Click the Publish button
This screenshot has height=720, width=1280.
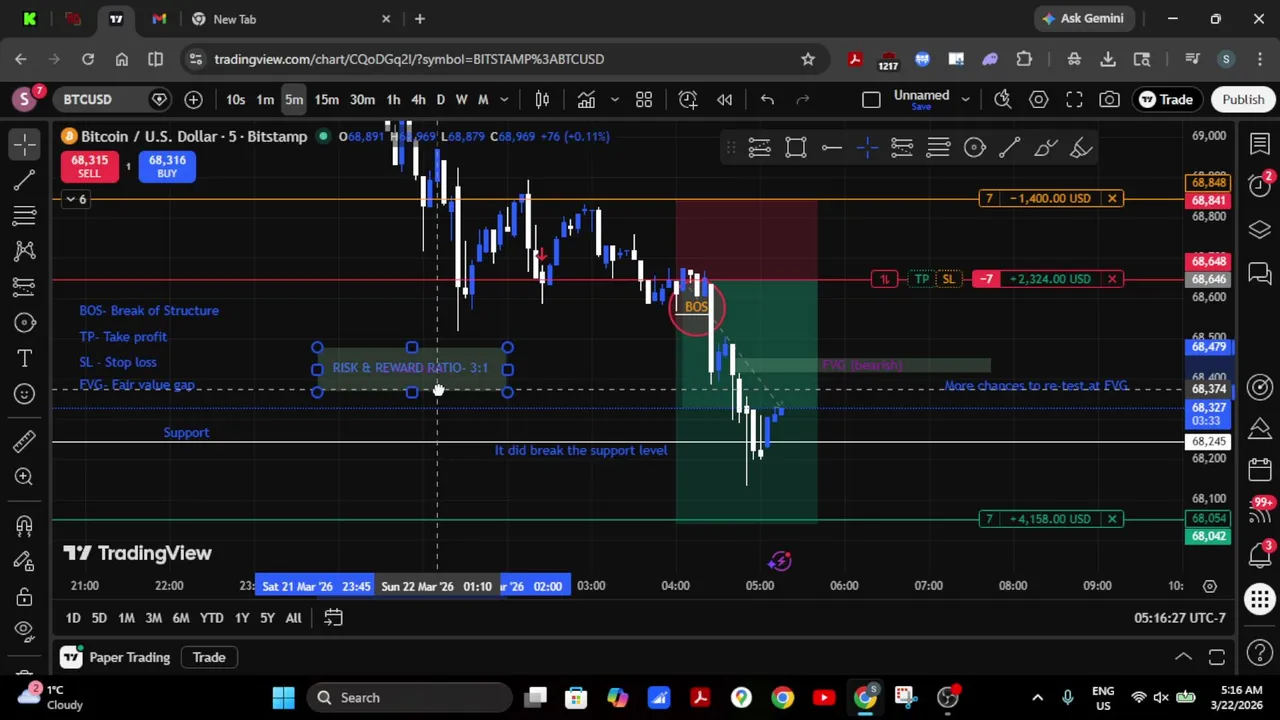[x=1243, y=99]
